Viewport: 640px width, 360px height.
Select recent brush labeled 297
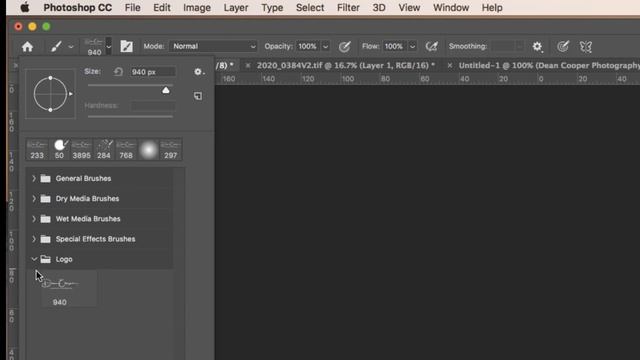coord(171,149)
